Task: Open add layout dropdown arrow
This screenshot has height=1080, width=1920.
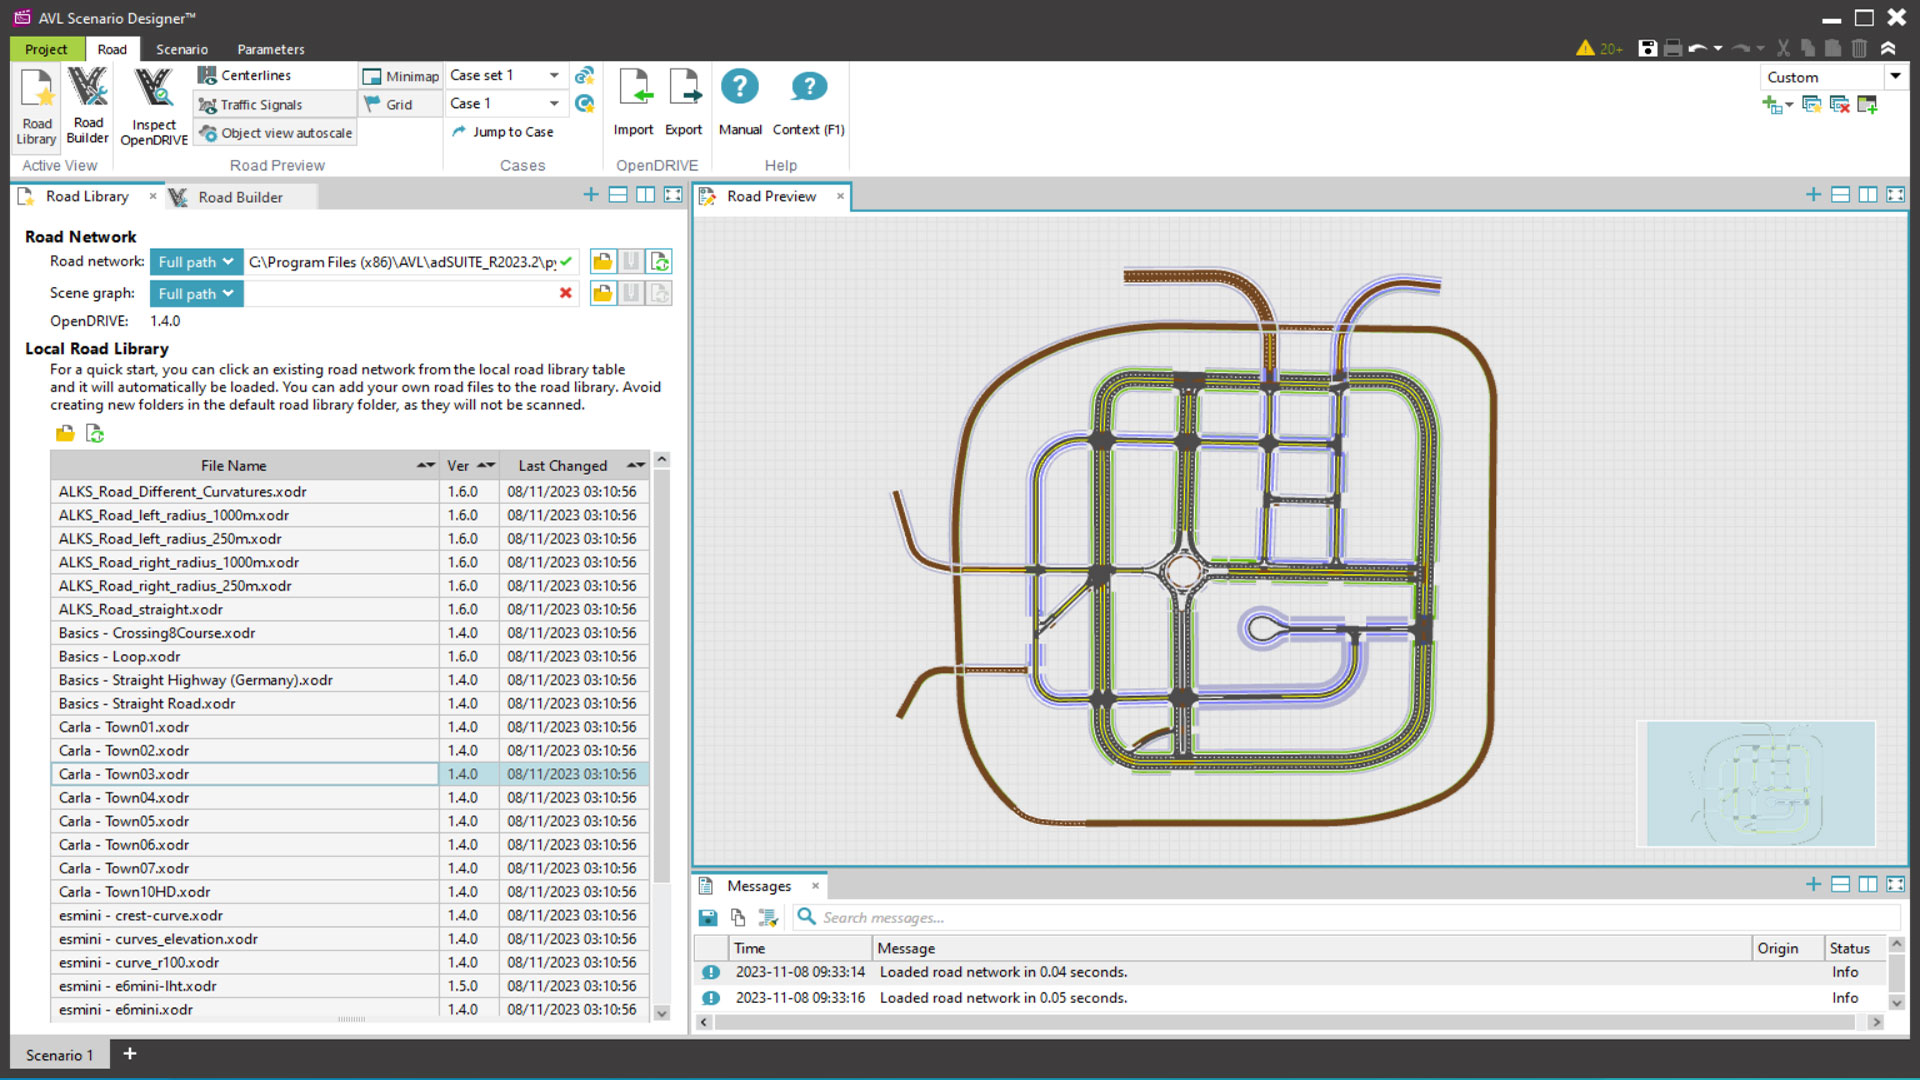Action: (1789, 104)
